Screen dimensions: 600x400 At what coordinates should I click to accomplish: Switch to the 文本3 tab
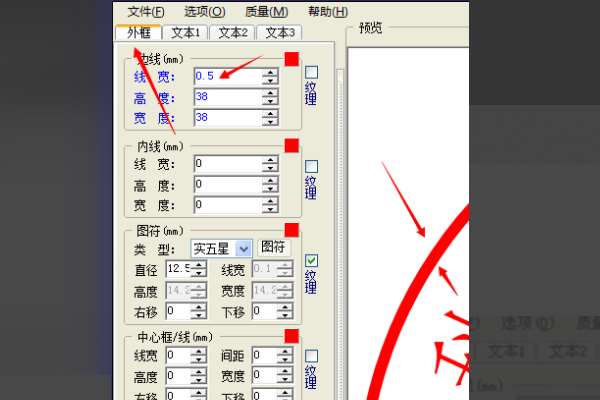coord(280,33)
